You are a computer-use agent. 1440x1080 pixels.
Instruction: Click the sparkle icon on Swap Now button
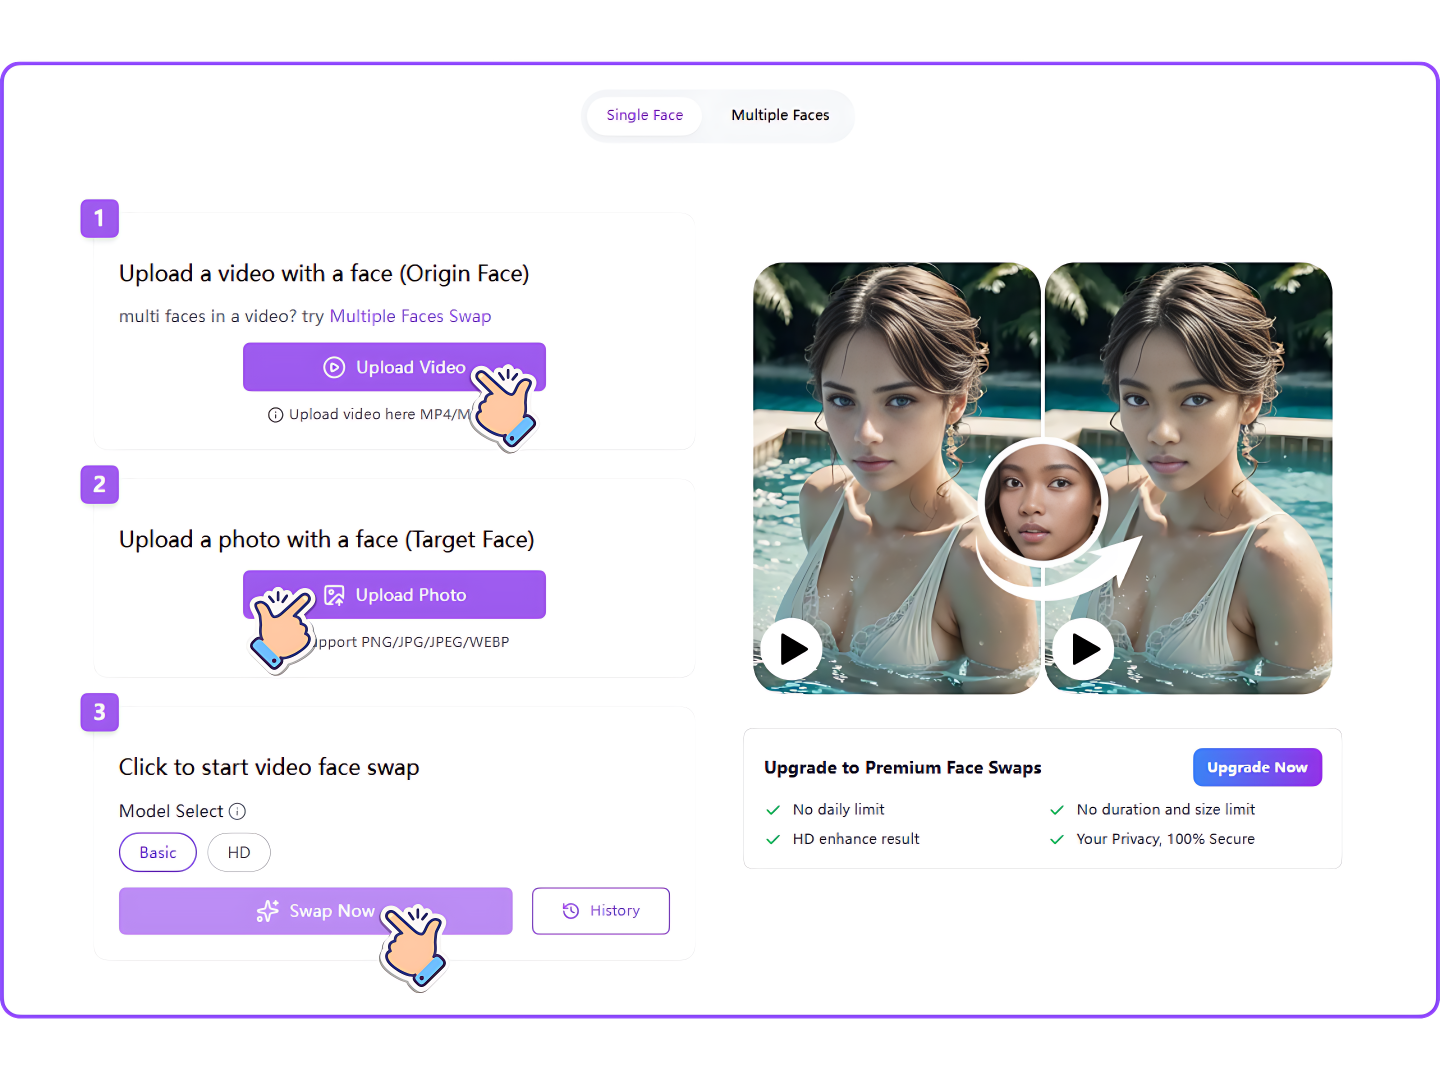pyautogui.click(x=266, y=911)
